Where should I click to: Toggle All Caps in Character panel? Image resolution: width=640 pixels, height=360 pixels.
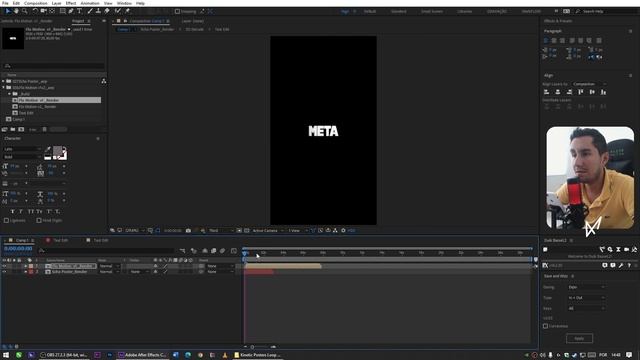coord(31,211)
